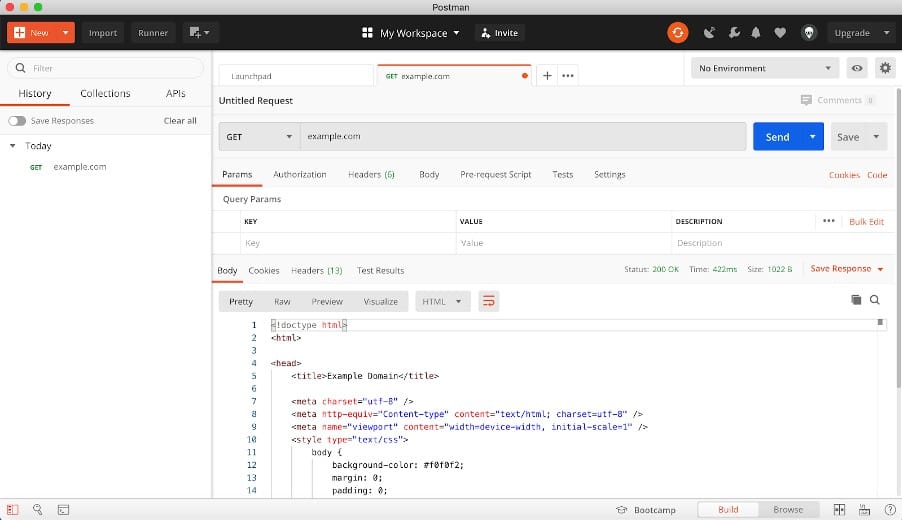The height and width of the screenshot is (520, 902).
Task: Switch to the APIs sidebar tab
Action: (175, 93)
